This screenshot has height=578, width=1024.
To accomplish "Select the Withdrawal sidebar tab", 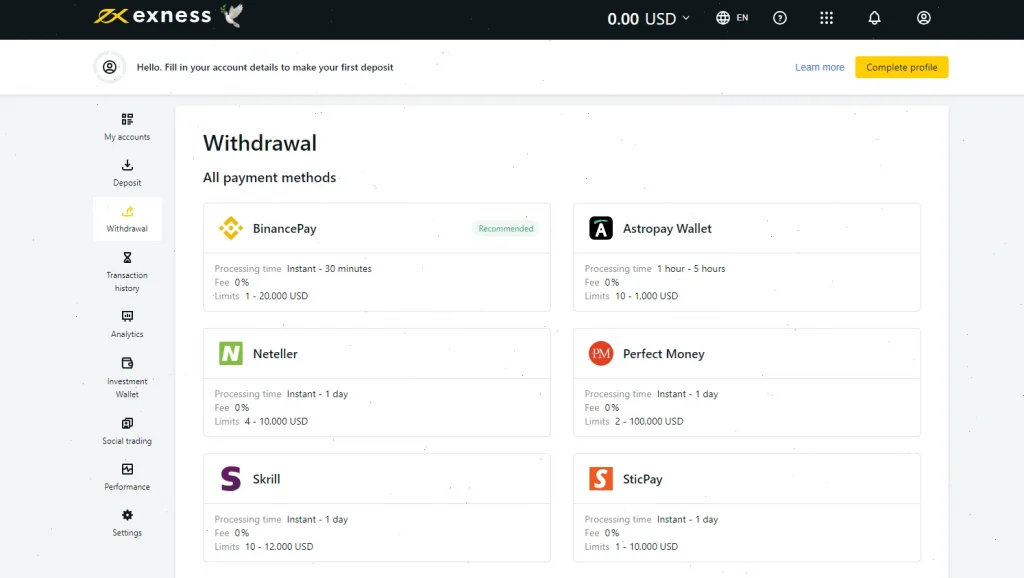I will click(x=127, y=219).
